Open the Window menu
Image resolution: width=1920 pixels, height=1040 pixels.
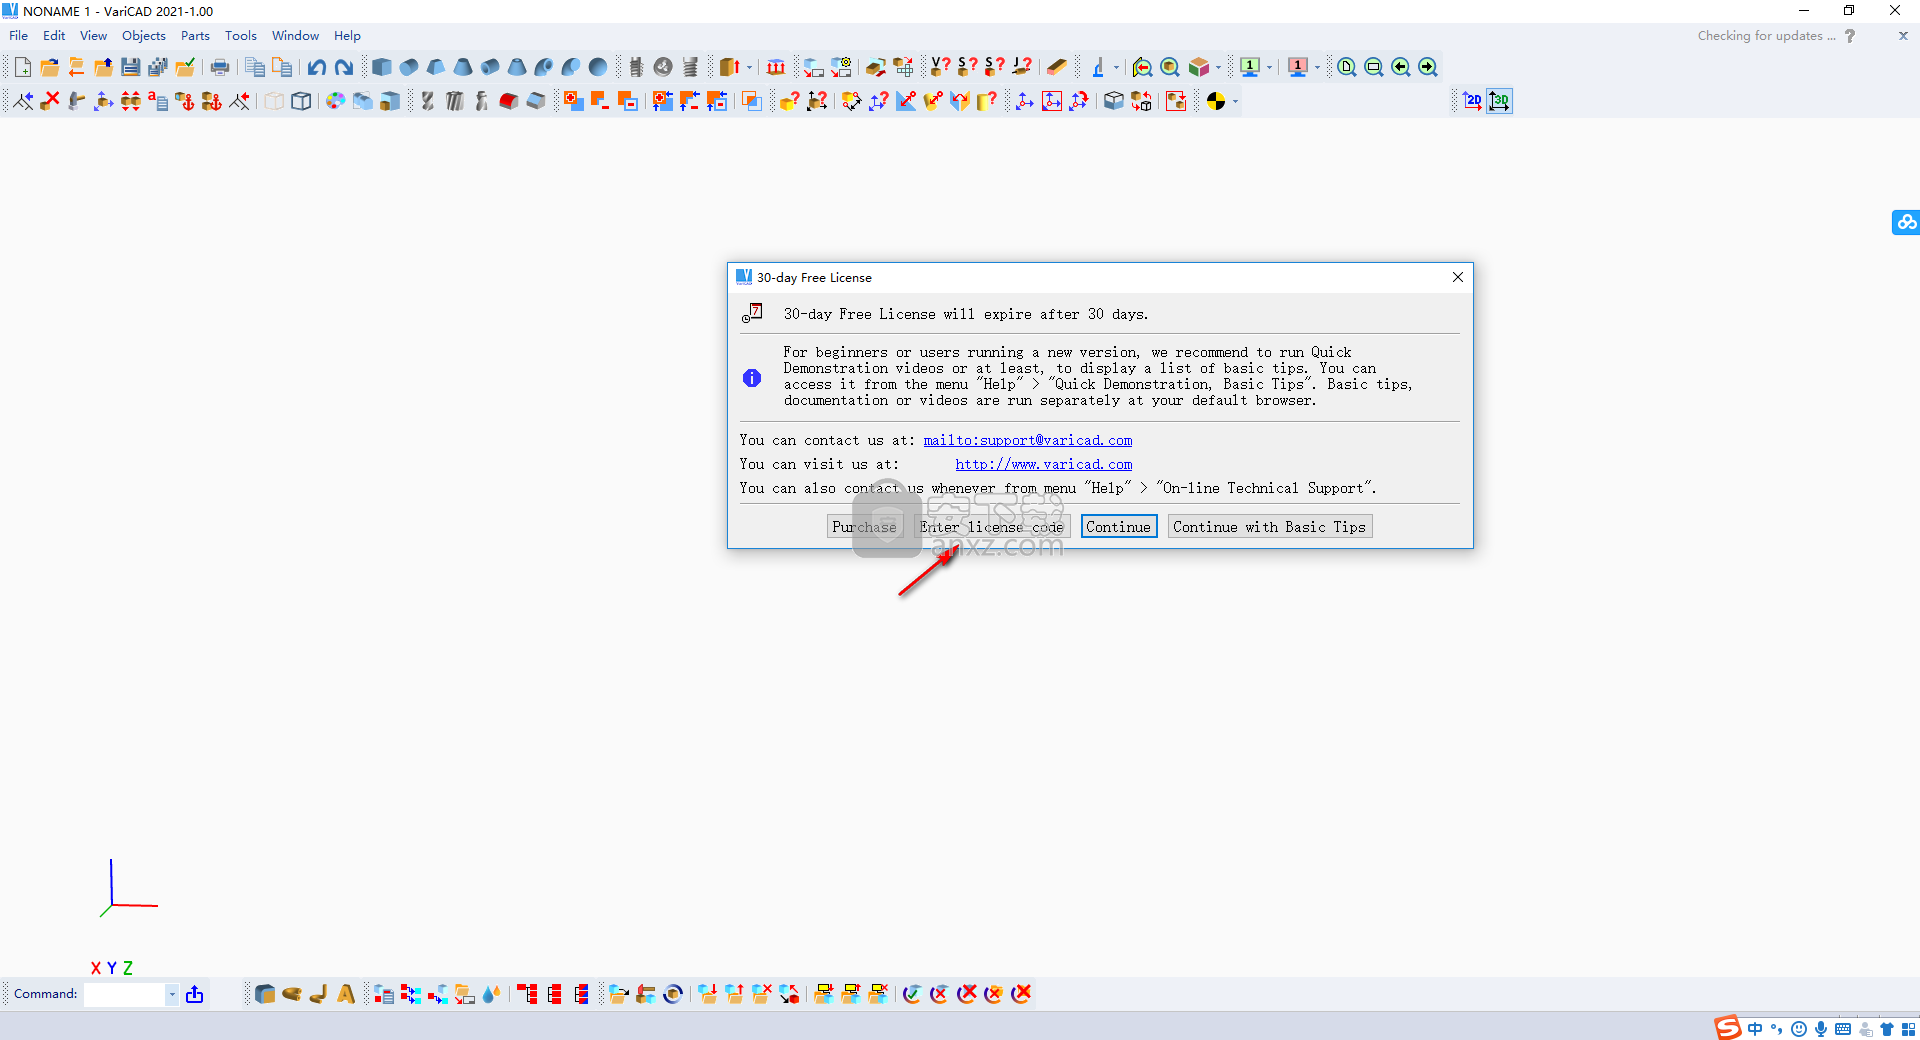click(x=295, y=35)
